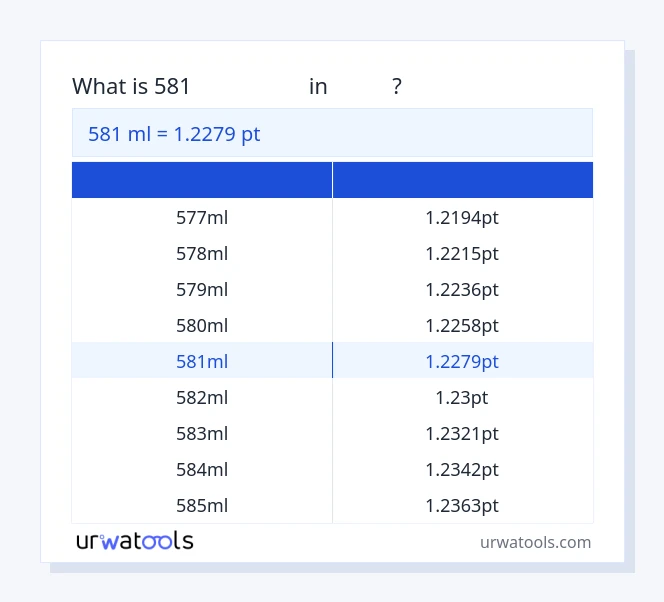Viewport: 664px width, 602px height.
Task: Click the 1.2215pt value
Action: (462, 253)
